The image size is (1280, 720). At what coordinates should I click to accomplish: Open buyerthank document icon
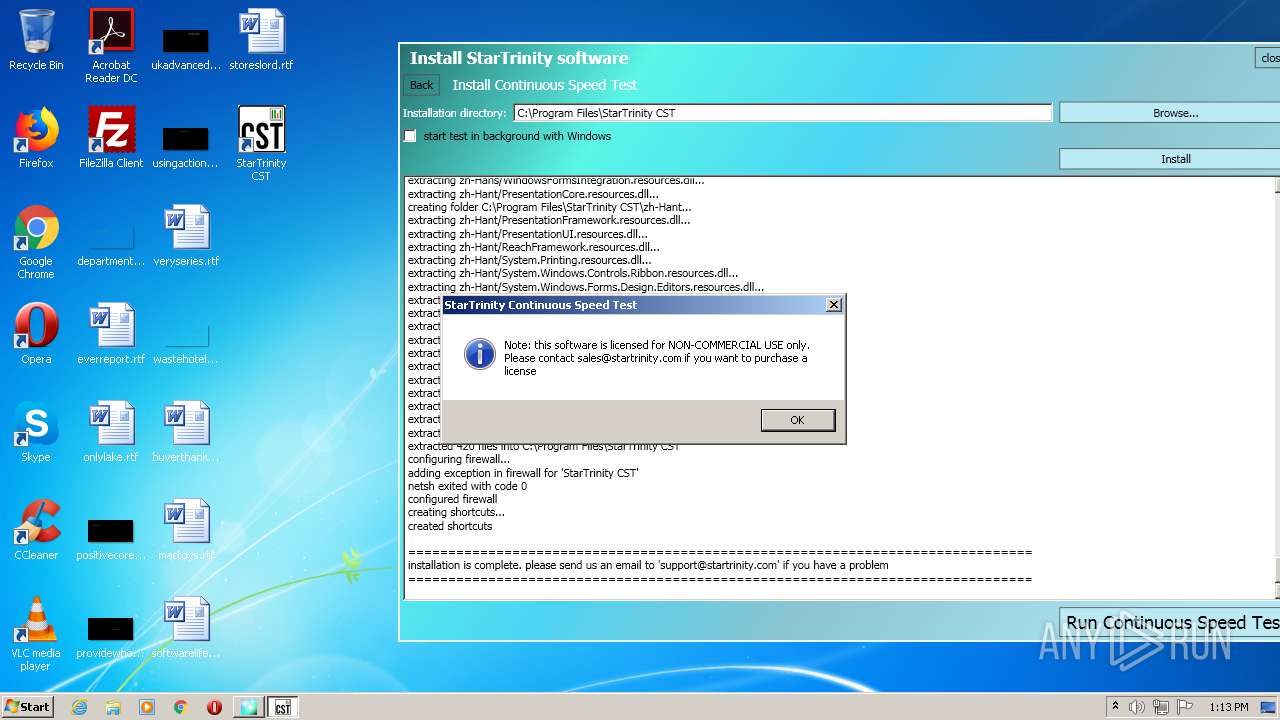tap(186, 432)
